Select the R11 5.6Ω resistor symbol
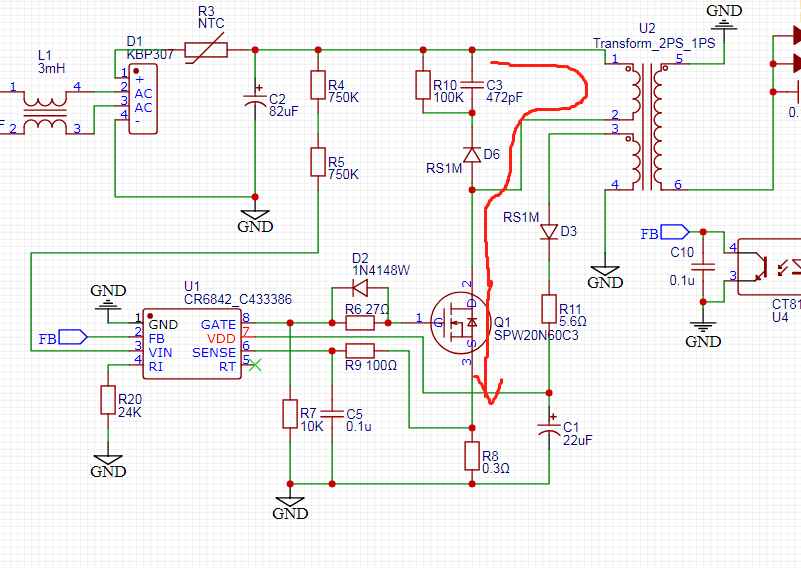 tap(549, 309)
